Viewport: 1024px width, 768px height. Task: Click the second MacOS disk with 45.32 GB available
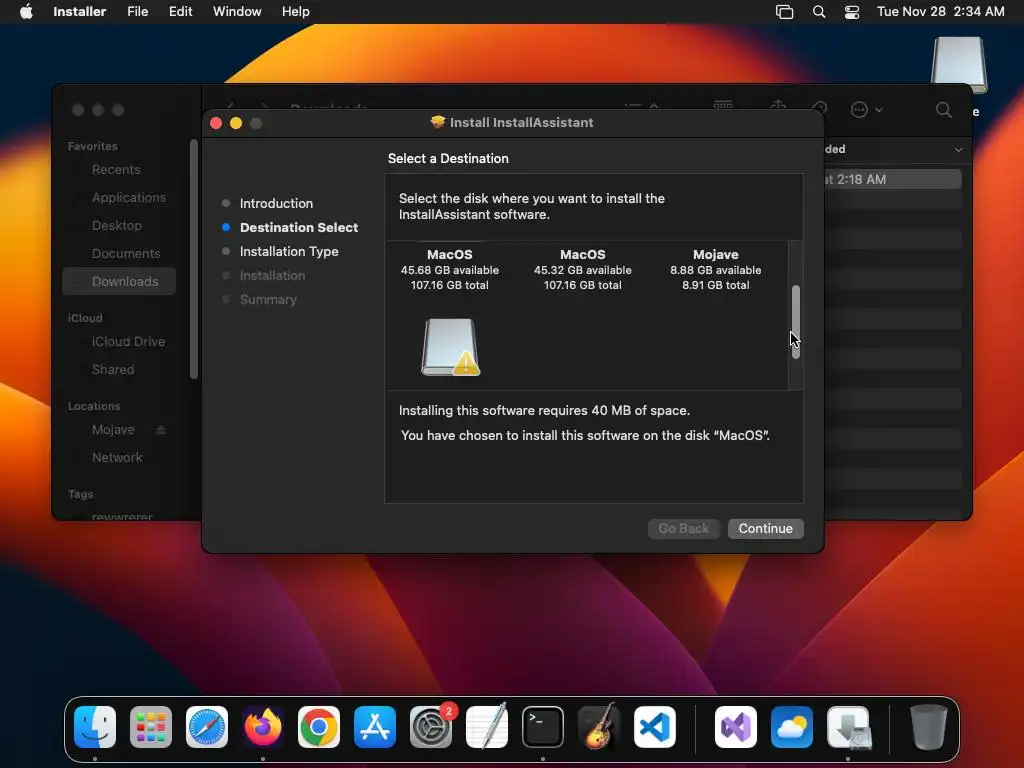(583, 269)
